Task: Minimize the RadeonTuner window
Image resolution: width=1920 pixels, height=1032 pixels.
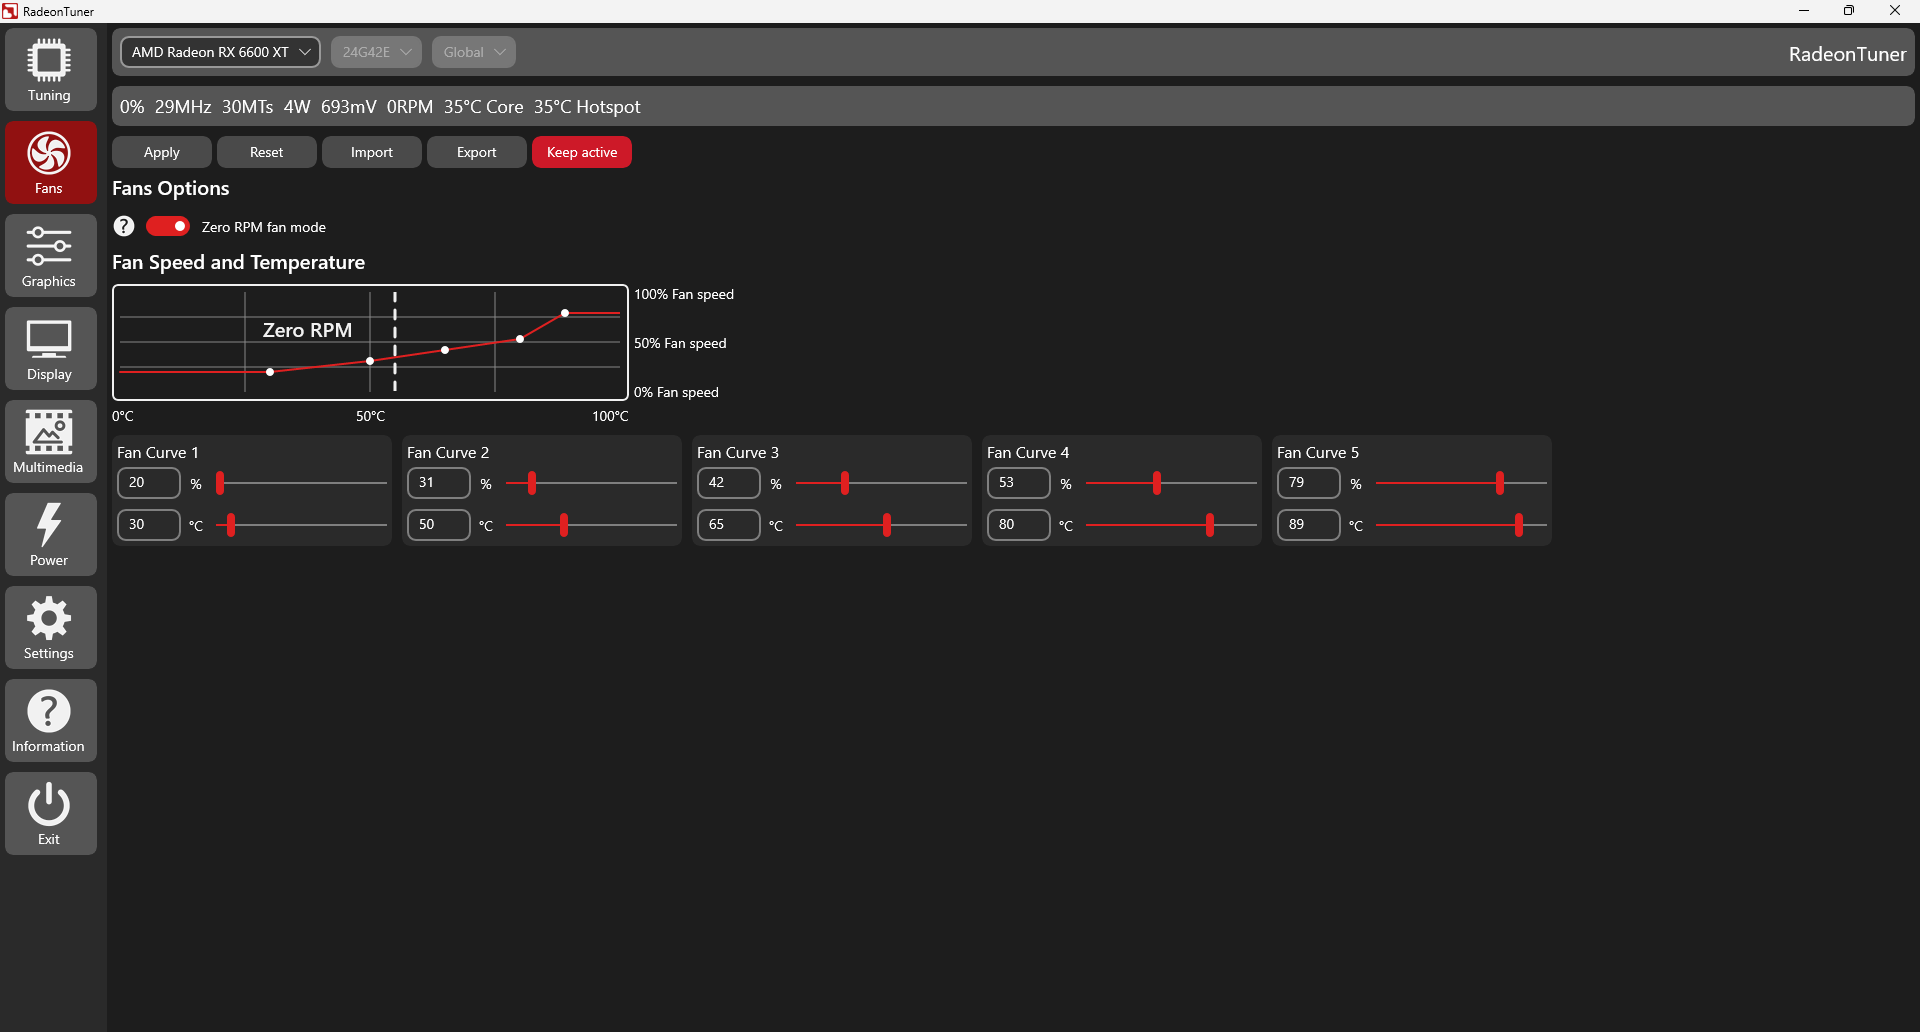Action: 1804,11
